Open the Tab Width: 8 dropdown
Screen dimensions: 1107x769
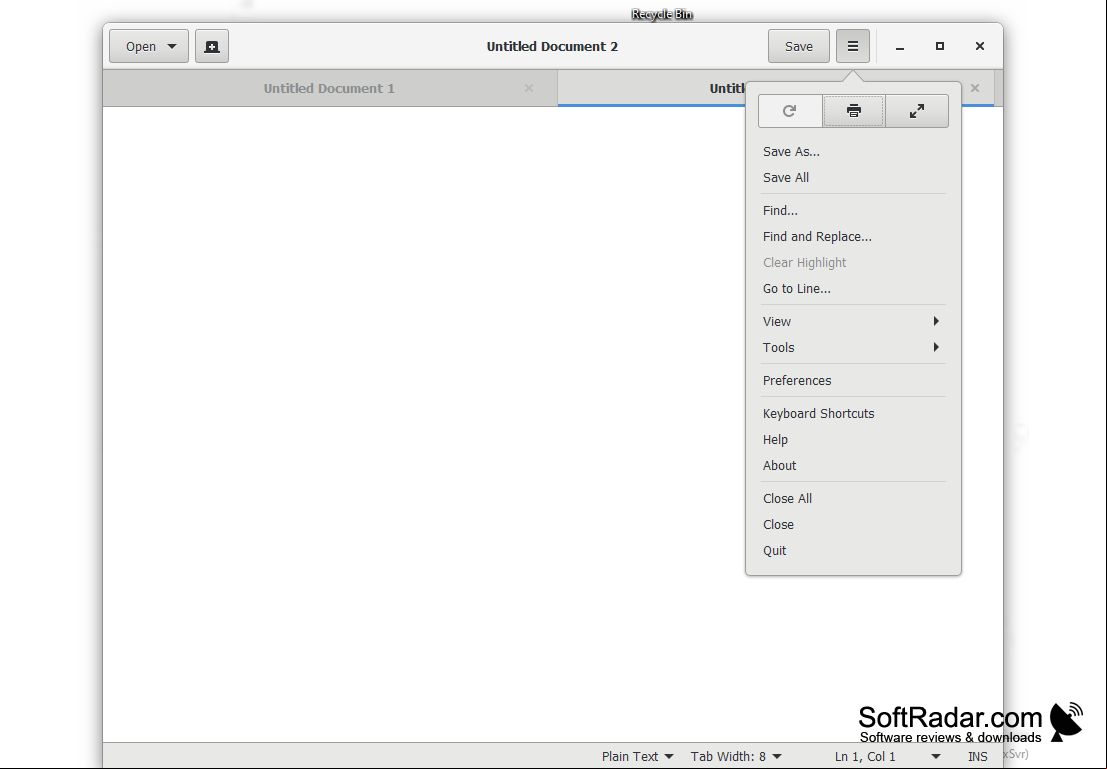[x=736, y=756]
